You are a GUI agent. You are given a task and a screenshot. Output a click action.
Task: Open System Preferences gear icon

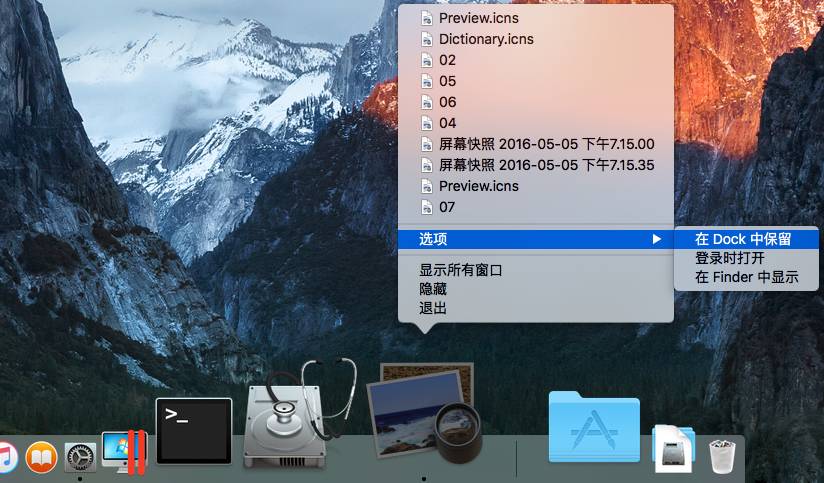[x=80, y=457]
